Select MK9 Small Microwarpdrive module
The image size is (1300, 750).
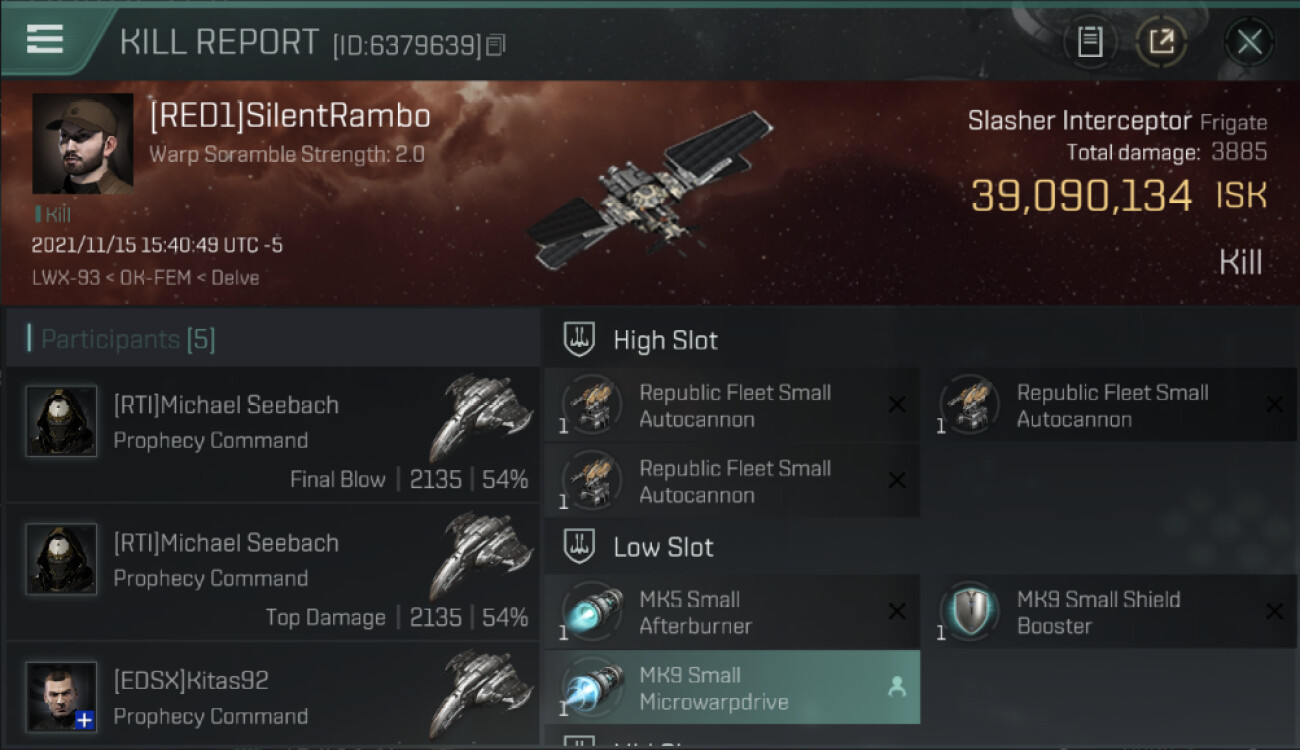[732, 688]
